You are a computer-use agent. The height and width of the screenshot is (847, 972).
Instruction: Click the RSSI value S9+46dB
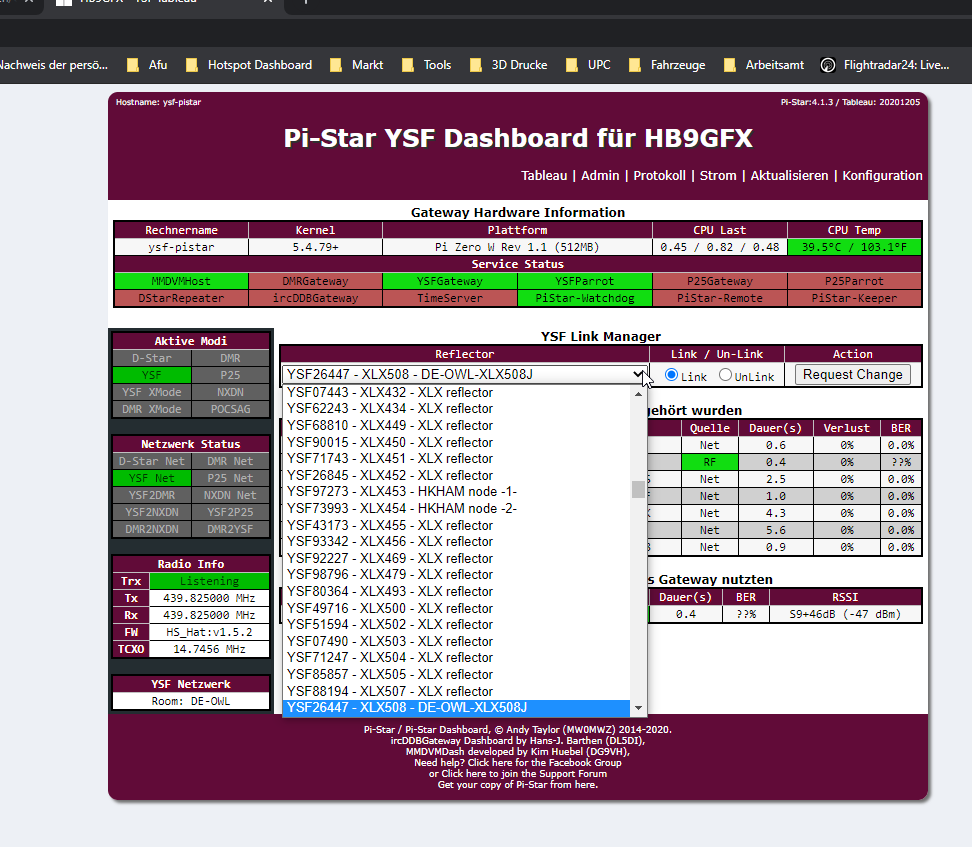845,614
